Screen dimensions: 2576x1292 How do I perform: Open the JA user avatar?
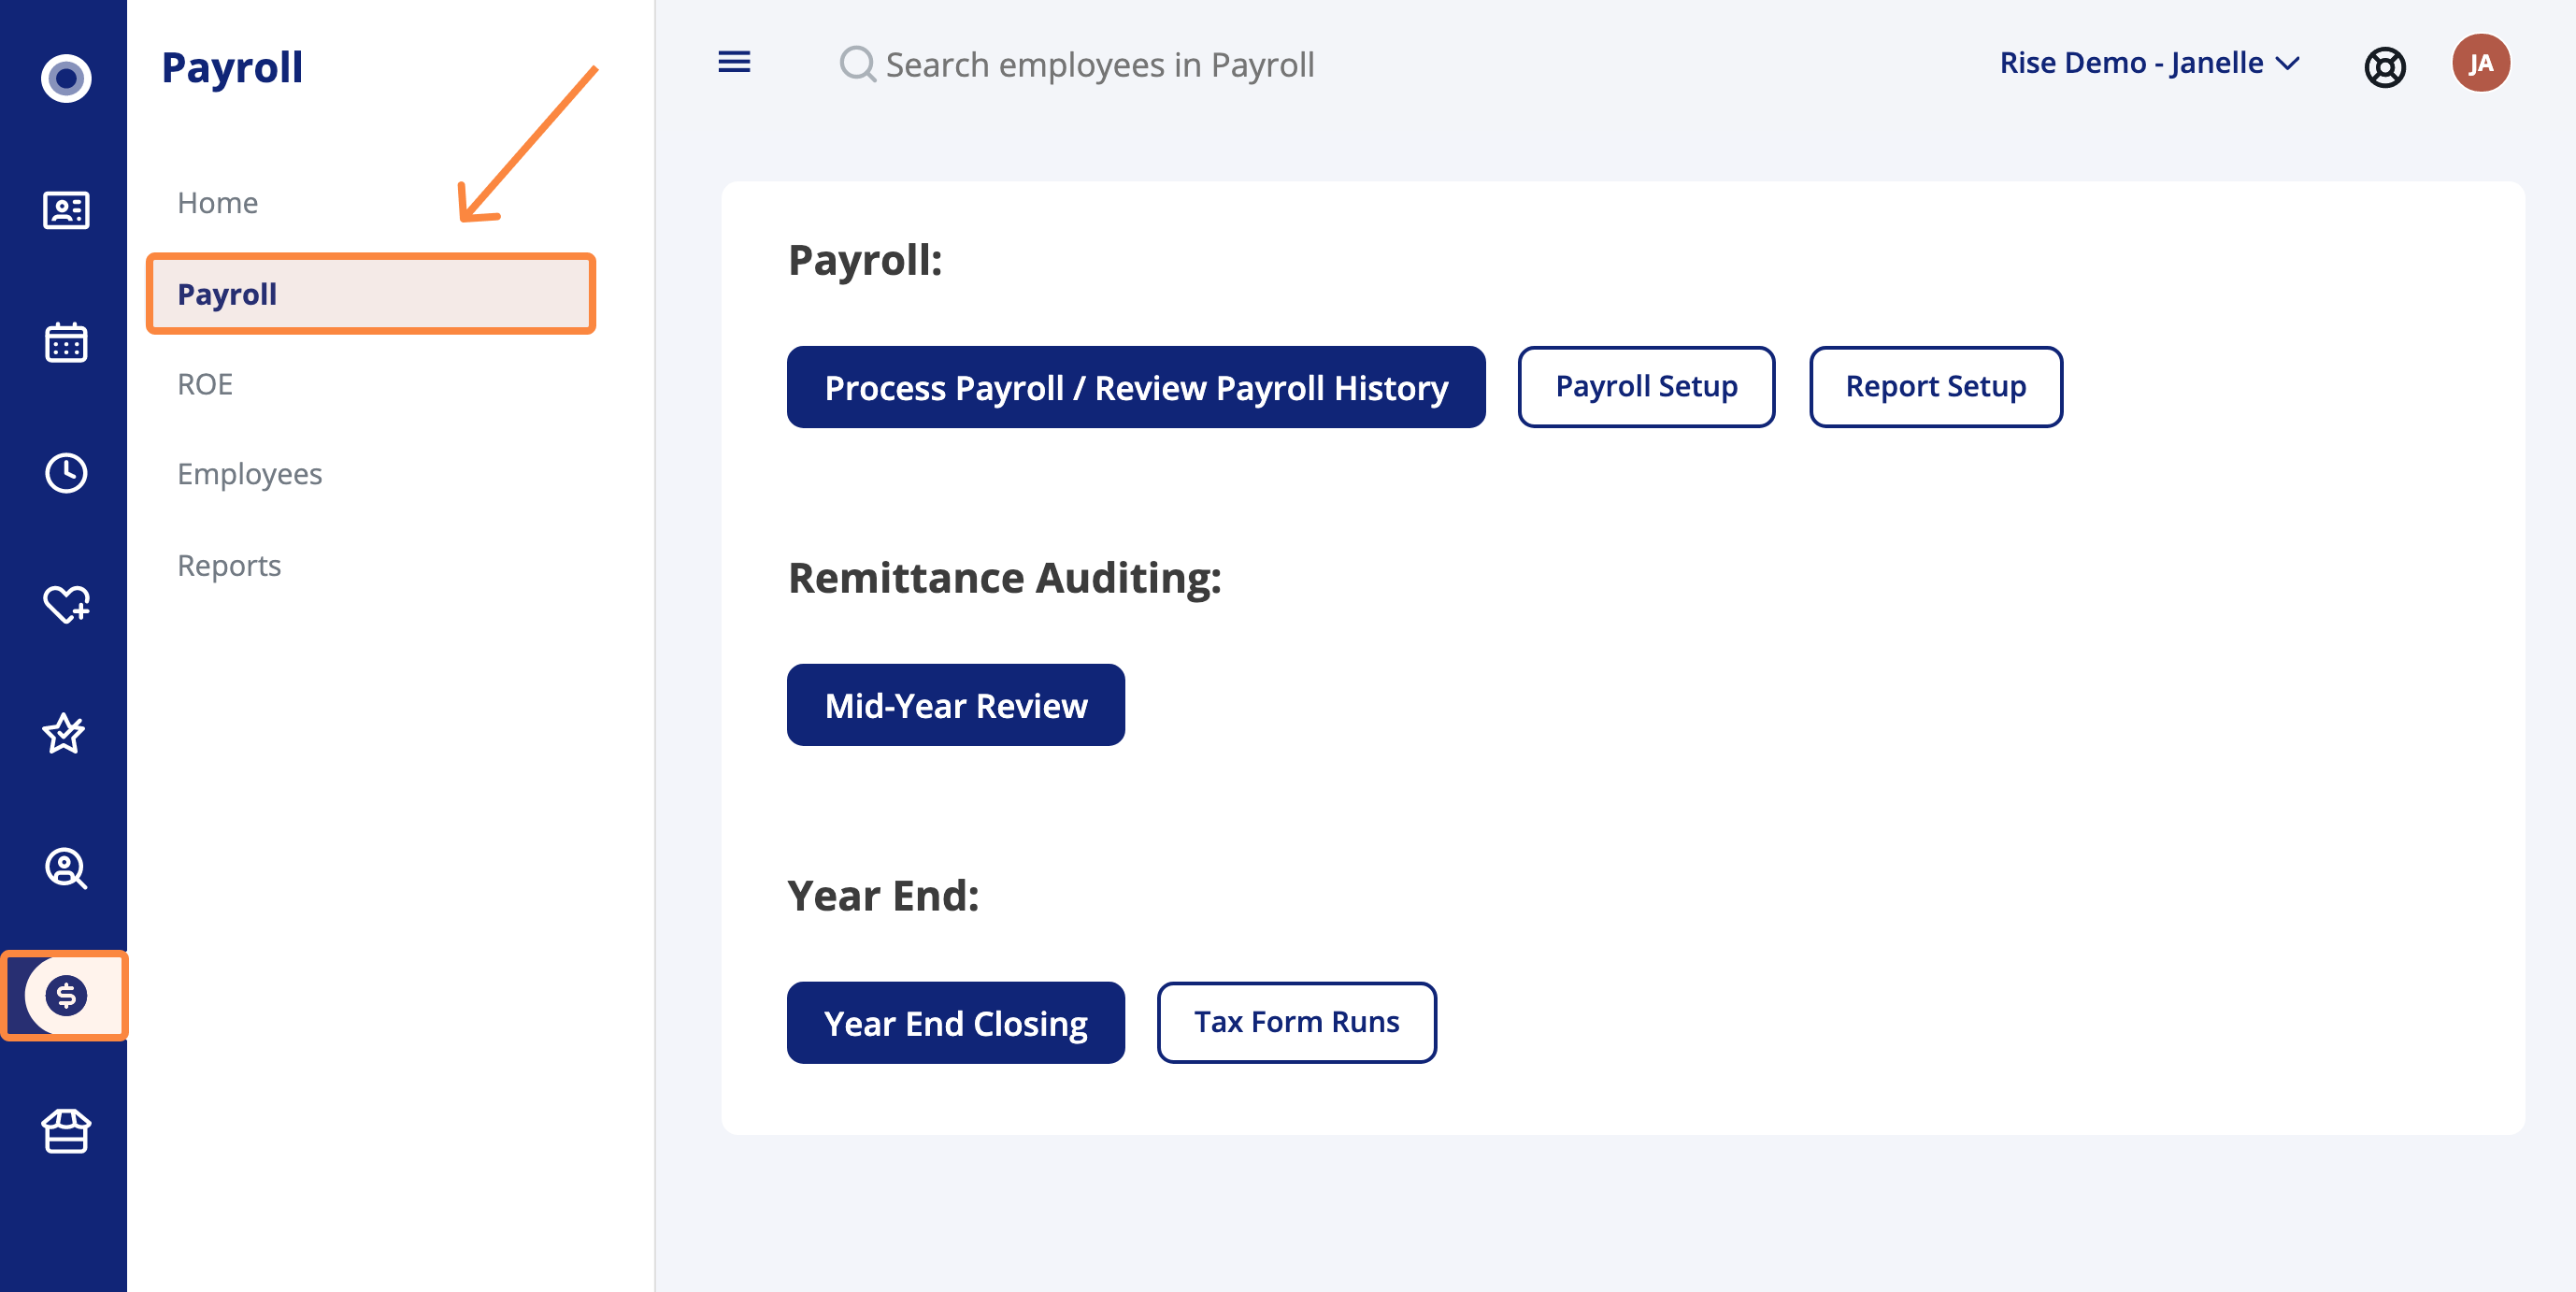click(x=2480, y=63)
